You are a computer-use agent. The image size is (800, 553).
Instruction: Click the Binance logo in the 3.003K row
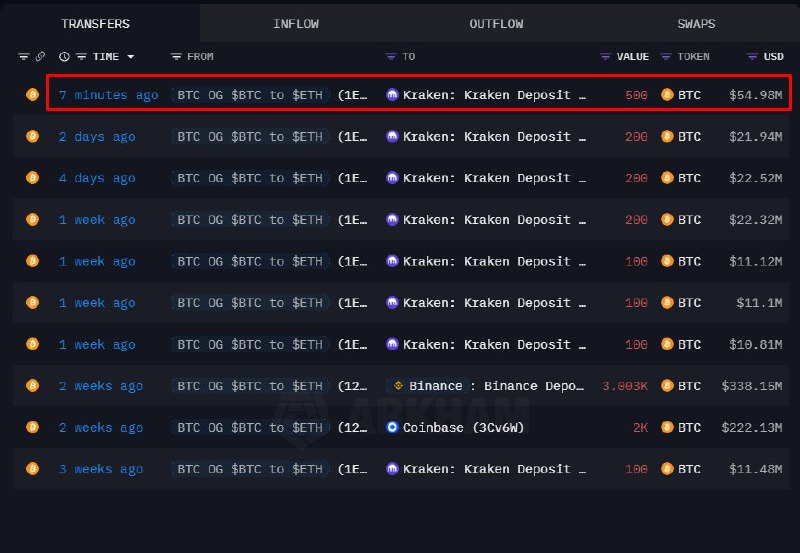click(398, 386)
